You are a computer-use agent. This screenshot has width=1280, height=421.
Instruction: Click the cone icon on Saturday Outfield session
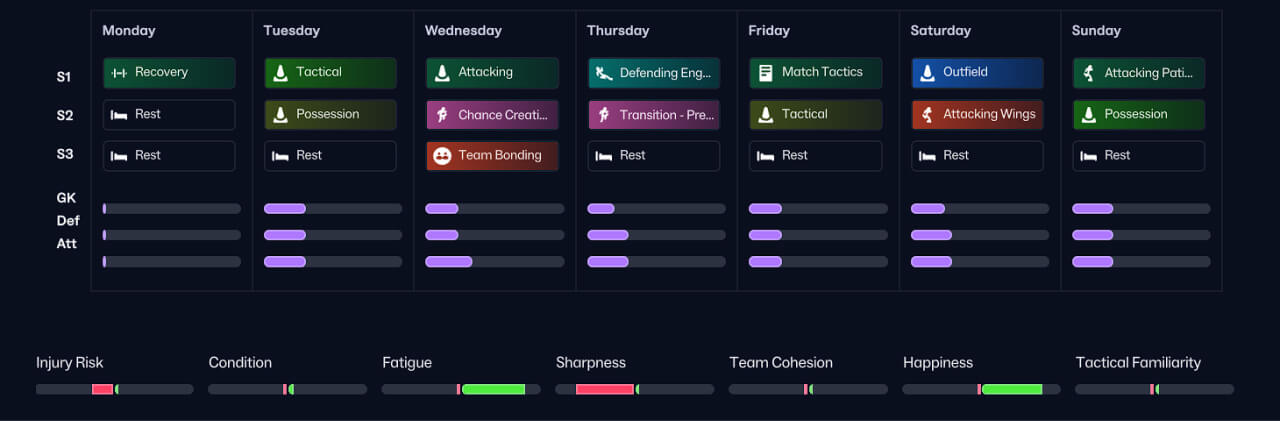click(x=927, y=73)
